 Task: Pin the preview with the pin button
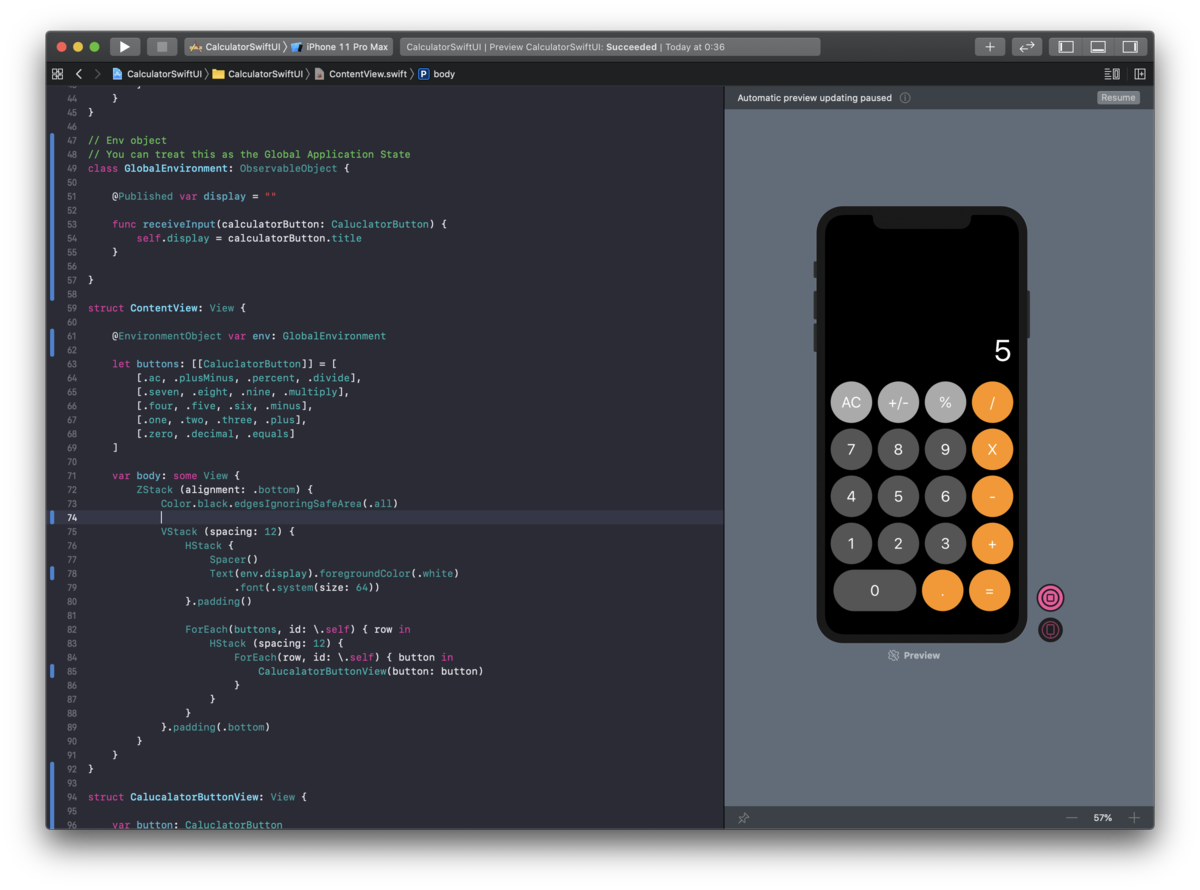click(743, 818)
